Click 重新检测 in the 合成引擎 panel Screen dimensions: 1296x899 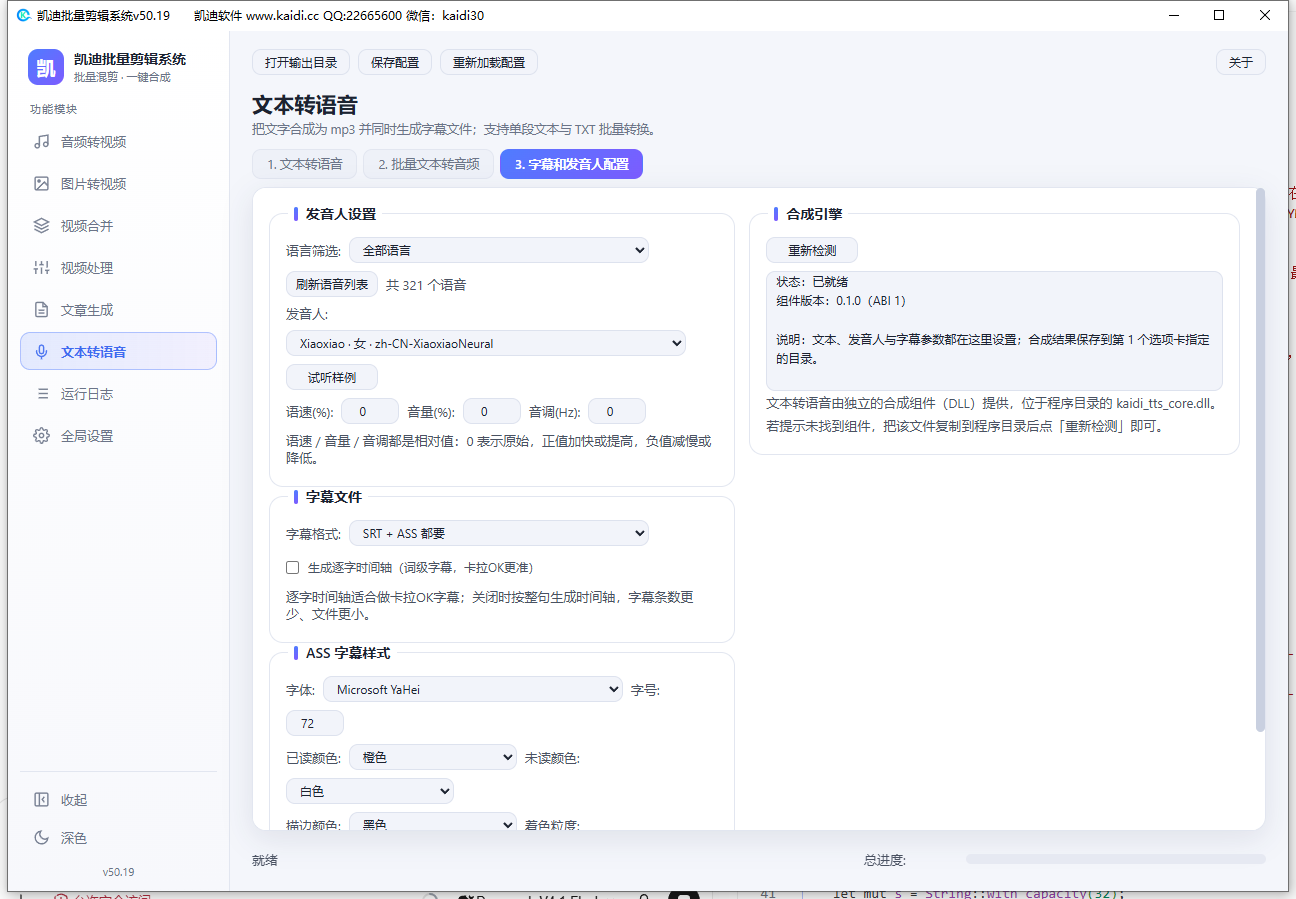coord(812,250)
